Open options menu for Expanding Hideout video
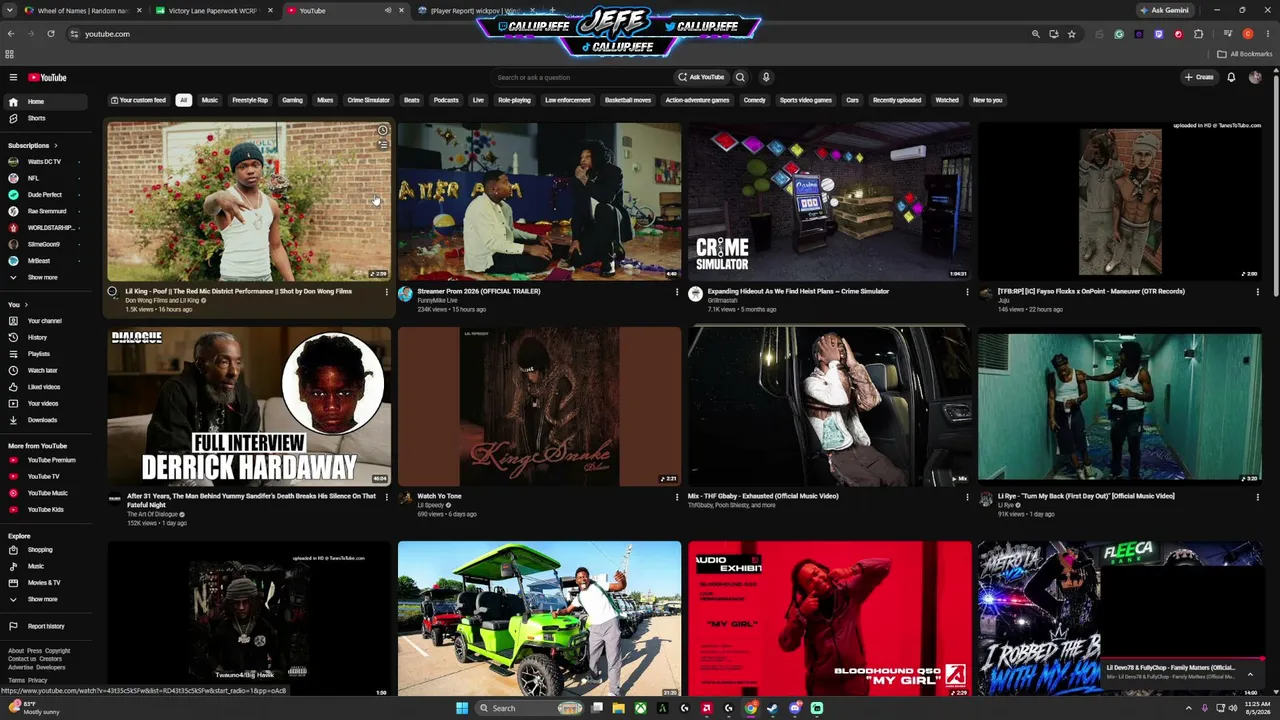 point(967,292)
